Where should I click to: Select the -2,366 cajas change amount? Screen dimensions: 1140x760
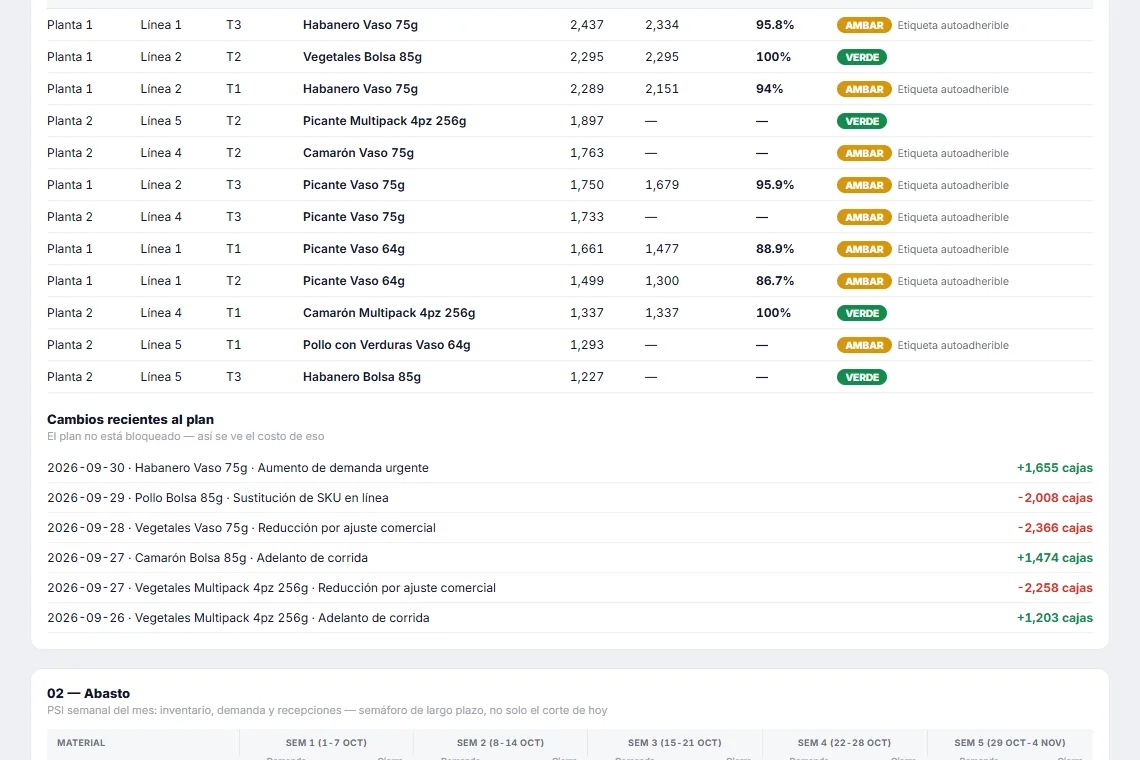pyautogui.click(x=1055, y=528)
